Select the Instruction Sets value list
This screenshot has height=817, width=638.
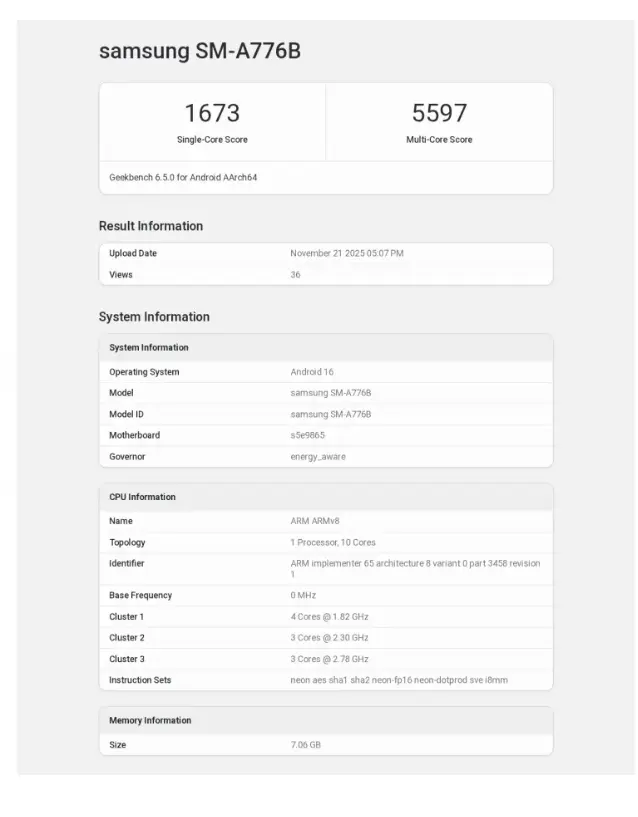pyautogui.click(x=398, y=681)
